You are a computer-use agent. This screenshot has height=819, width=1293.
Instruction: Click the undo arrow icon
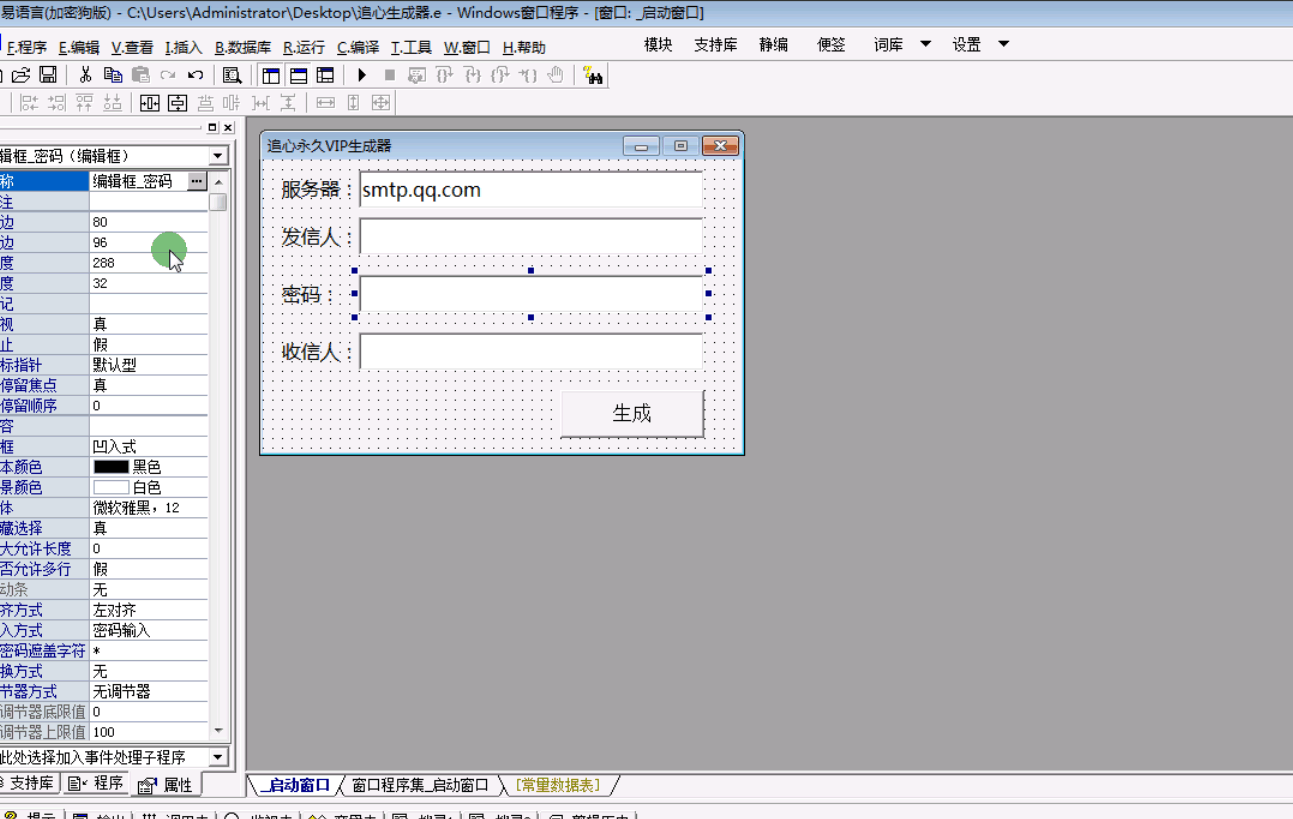tap(196, 75)
